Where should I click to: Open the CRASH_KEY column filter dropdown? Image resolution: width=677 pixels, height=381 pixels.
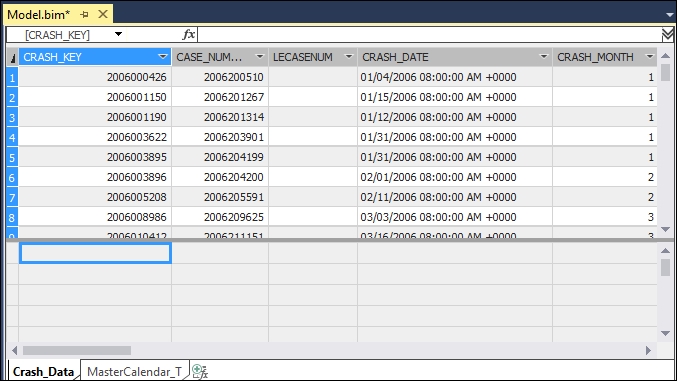(162, 57)
